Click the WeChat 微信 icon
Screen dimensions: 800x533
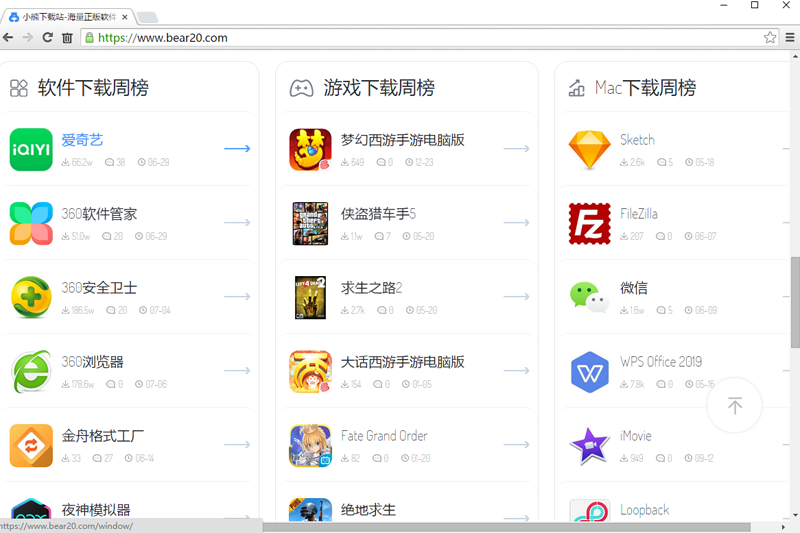click(x=589, y=297)
